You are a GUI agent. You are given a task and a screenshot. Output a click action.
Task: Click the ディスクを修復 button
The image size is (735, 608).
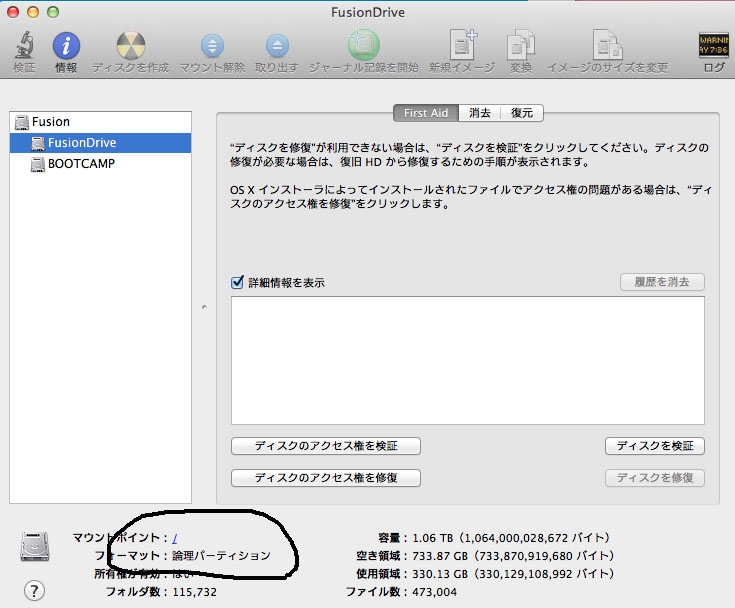tap(655, 478)
